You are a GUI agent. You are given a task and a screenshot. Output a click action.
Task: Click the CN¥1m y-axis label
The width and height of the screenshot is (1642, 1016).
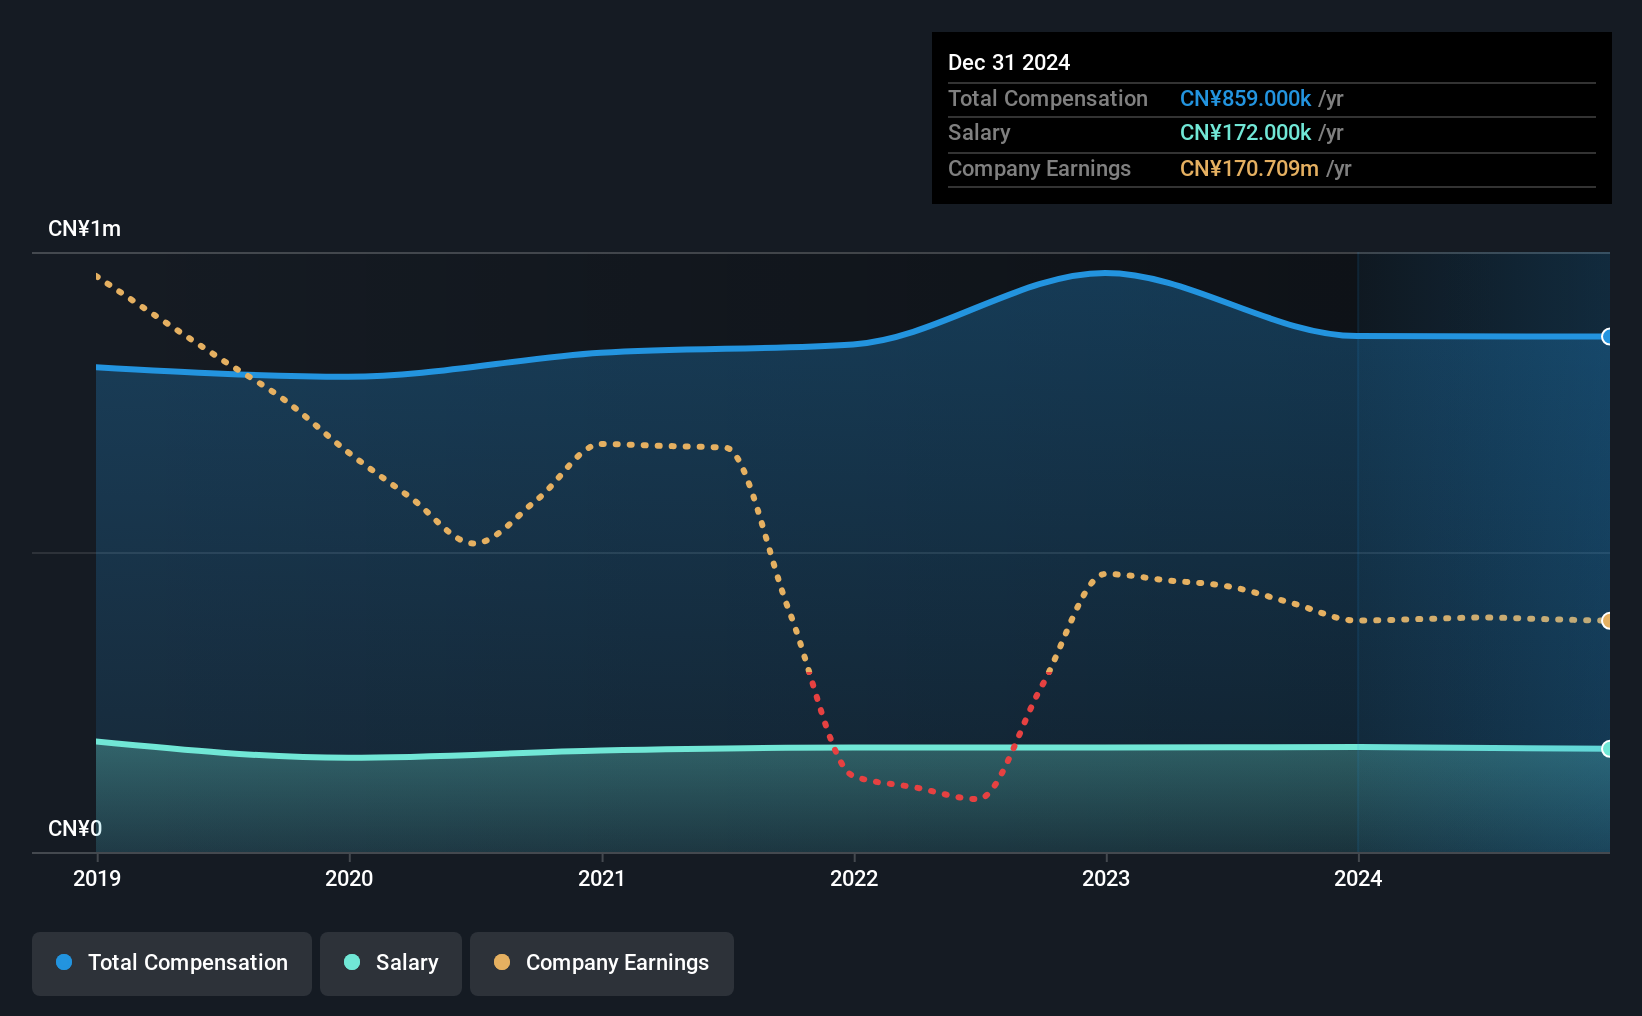click(x=85, y=229)
